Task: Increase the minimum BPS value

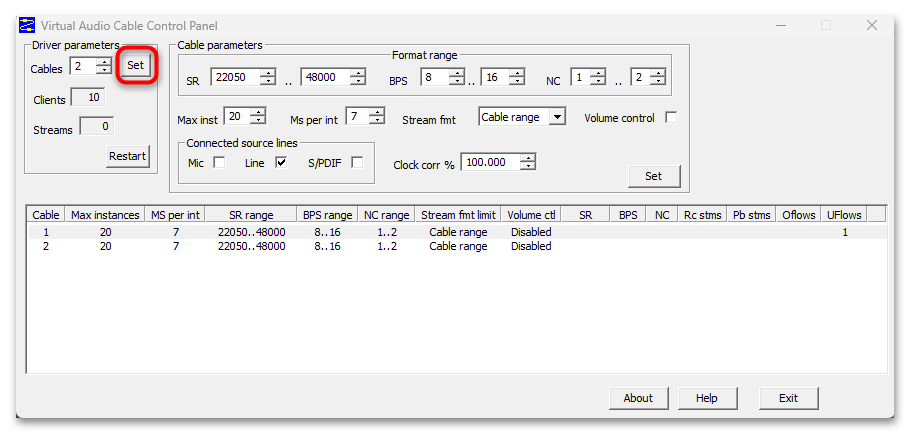Action: (457, 73)
